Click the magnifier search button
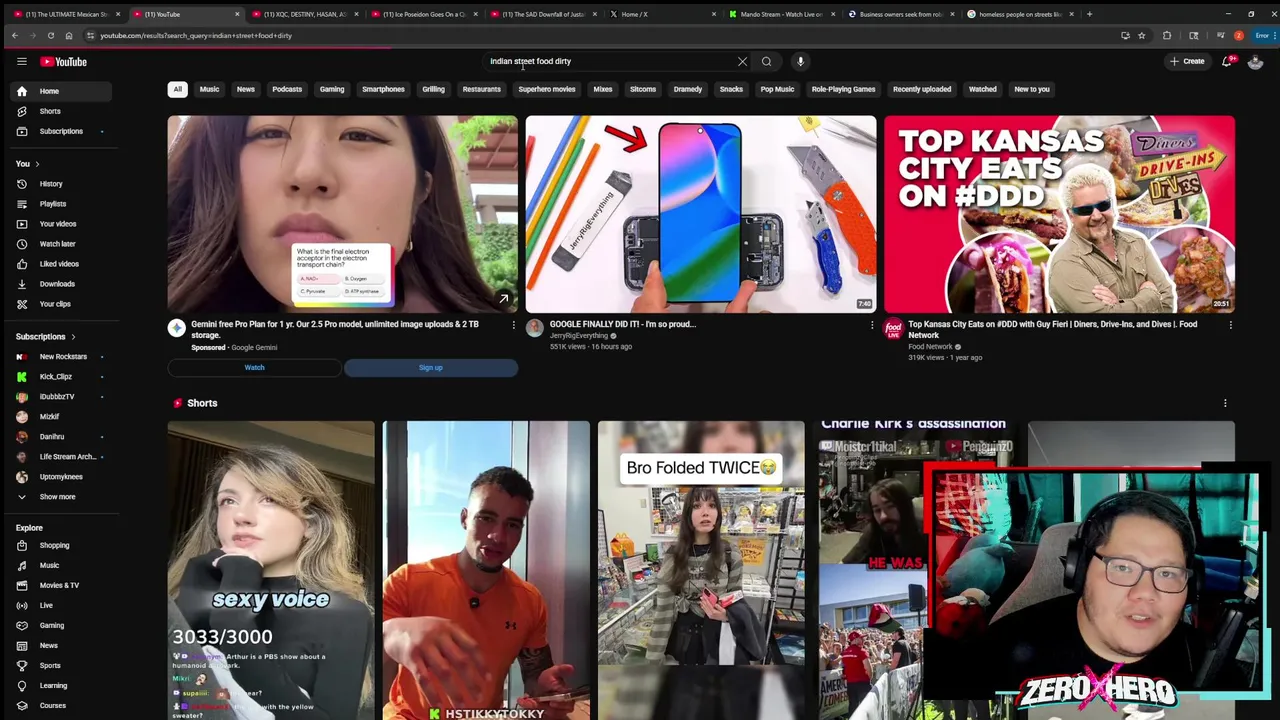The image size is (1280, 720). tap(767, 61)
